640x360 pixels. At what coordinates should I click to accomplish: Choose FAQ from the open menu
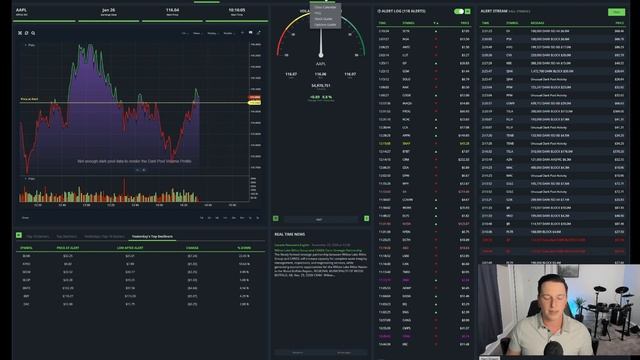point(318,13)
